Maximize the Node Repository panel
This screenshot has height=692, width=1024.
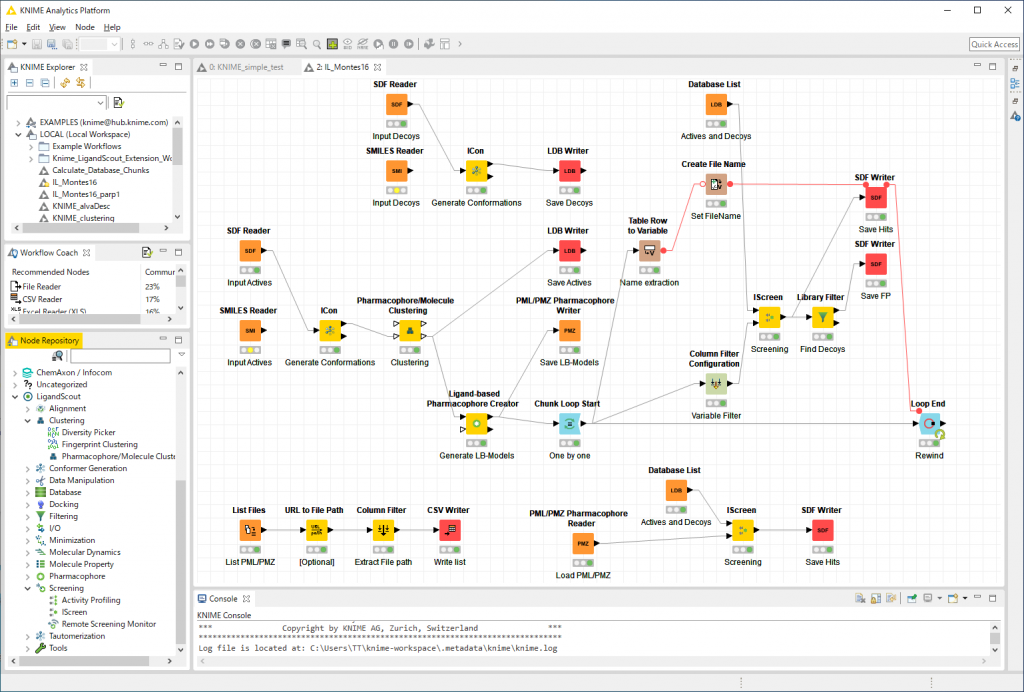click(x=178, y=339)
